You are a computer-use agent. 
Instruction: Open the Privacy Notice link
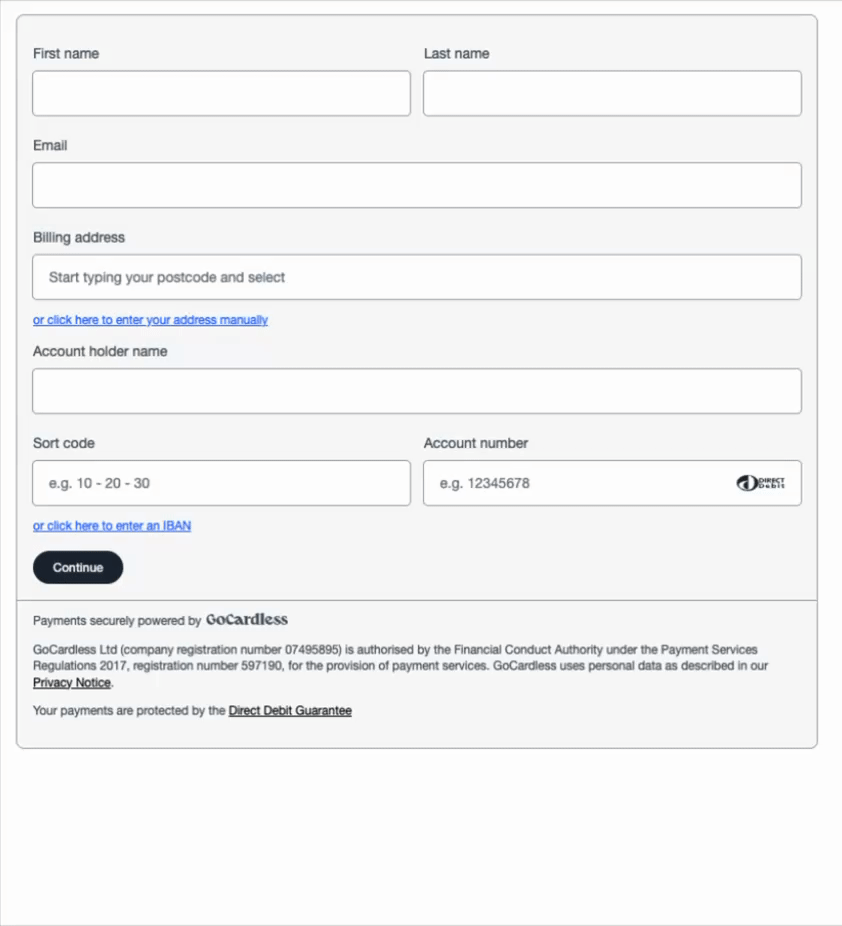[x=72, y=683]
